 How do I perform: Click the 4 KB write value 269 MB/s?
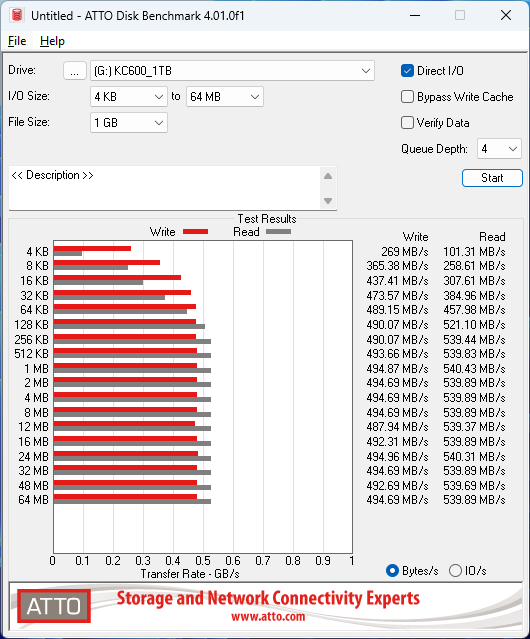coord(405,252)
